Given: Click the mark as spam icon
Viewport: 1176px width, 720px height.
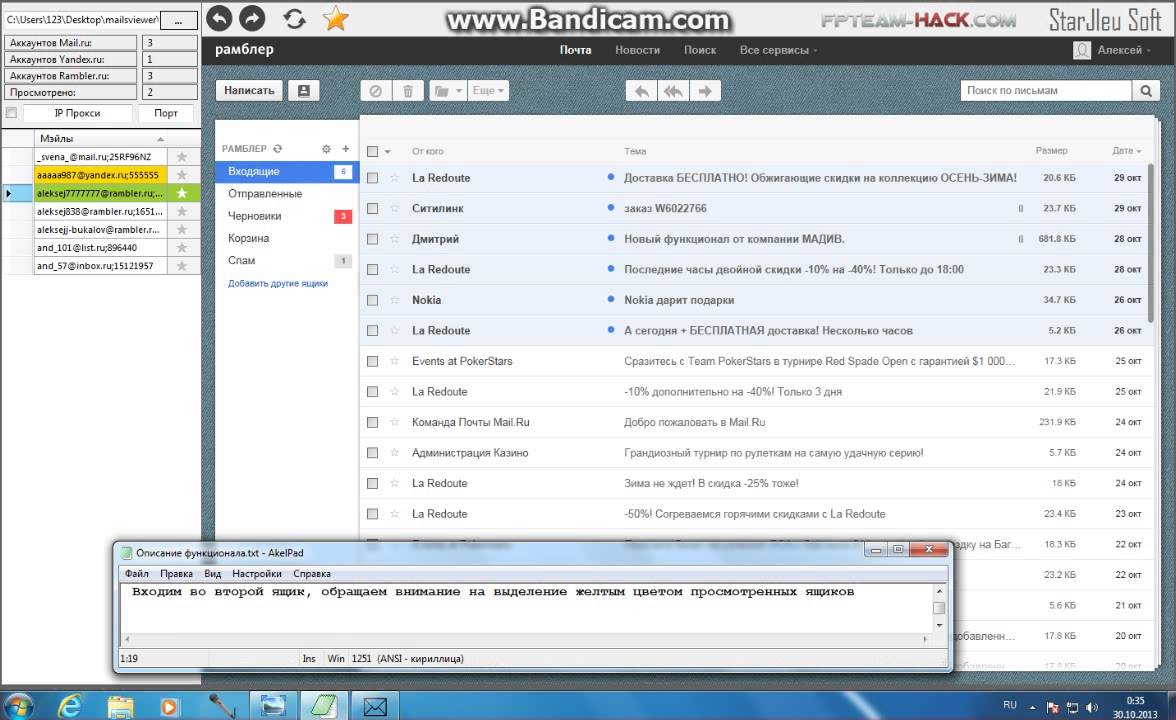Looking at the screenshot, I should (376, 91).
